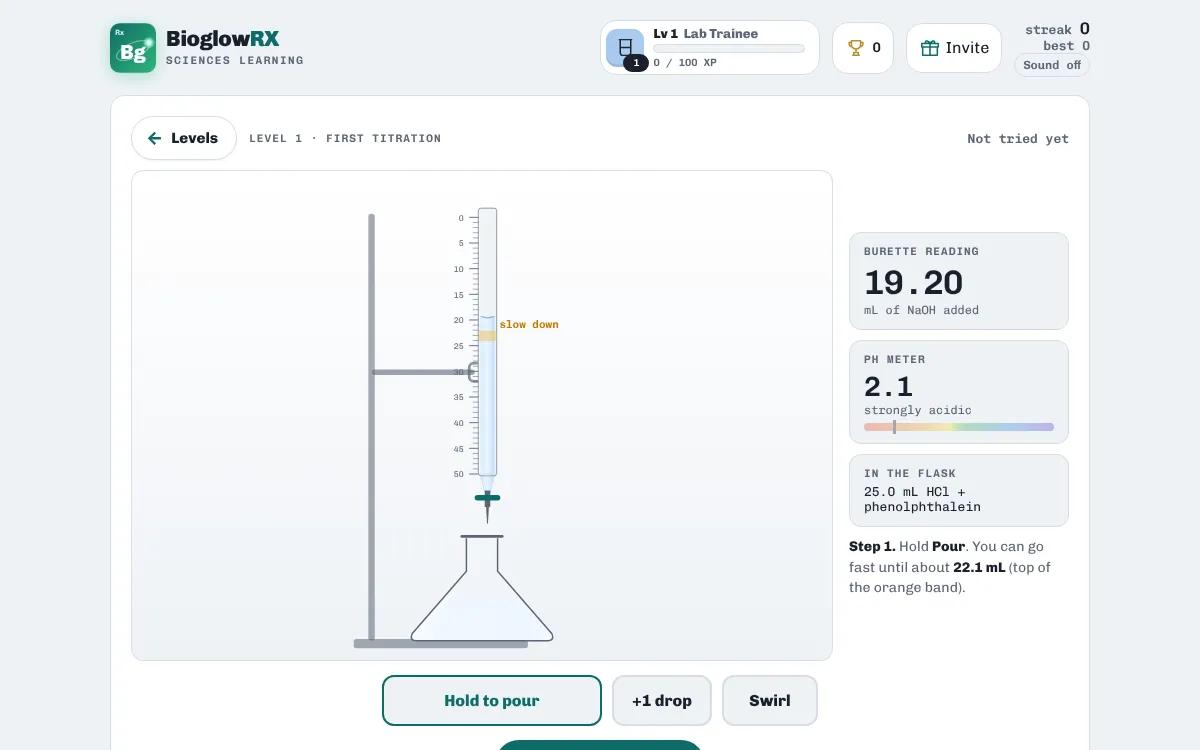Image resolution: width=1200 pixels, height=750 pixels.
Task: Click the Lab Trainee beaker avatar icon
Action: pos(625,47)
